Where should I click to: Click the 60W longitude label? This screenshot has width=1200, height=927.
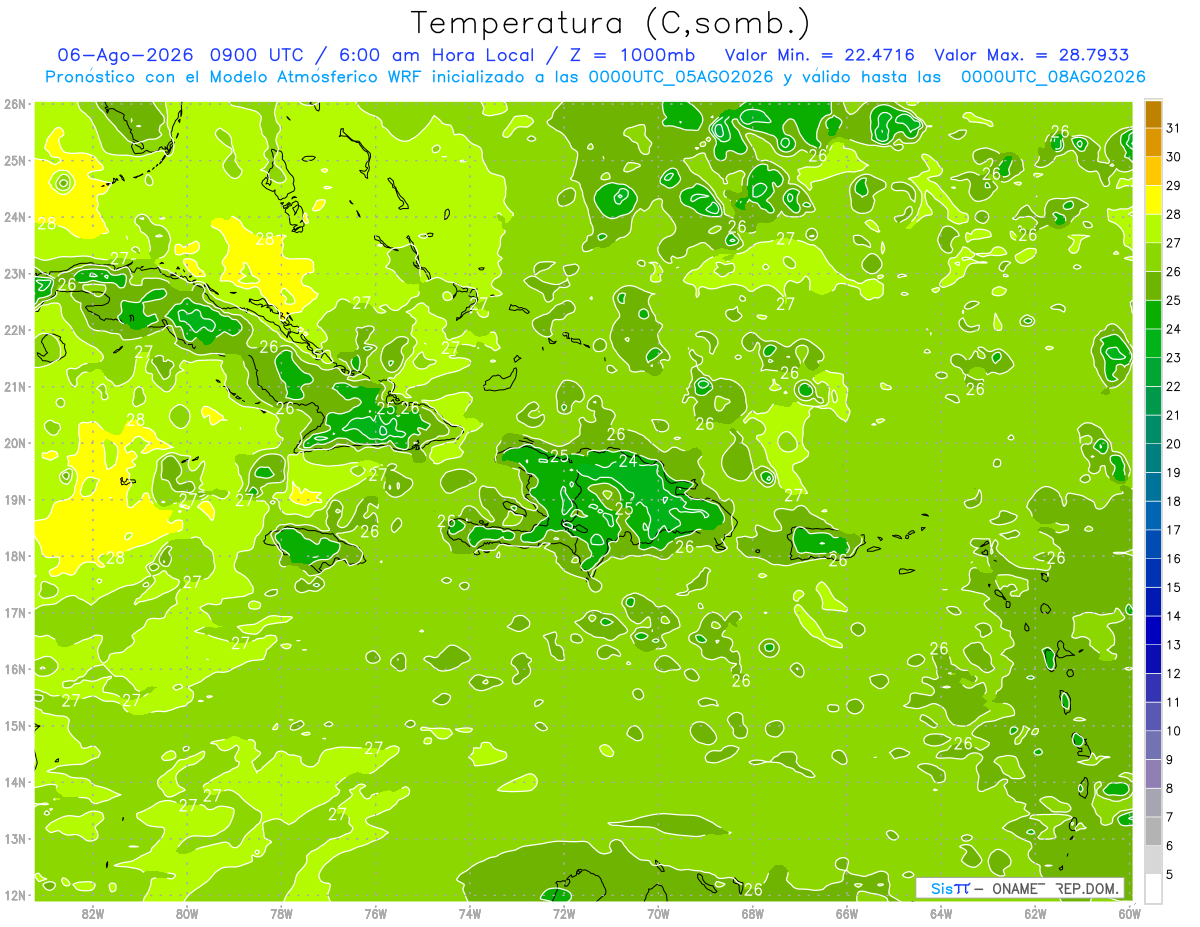(x=1129, y=913)
